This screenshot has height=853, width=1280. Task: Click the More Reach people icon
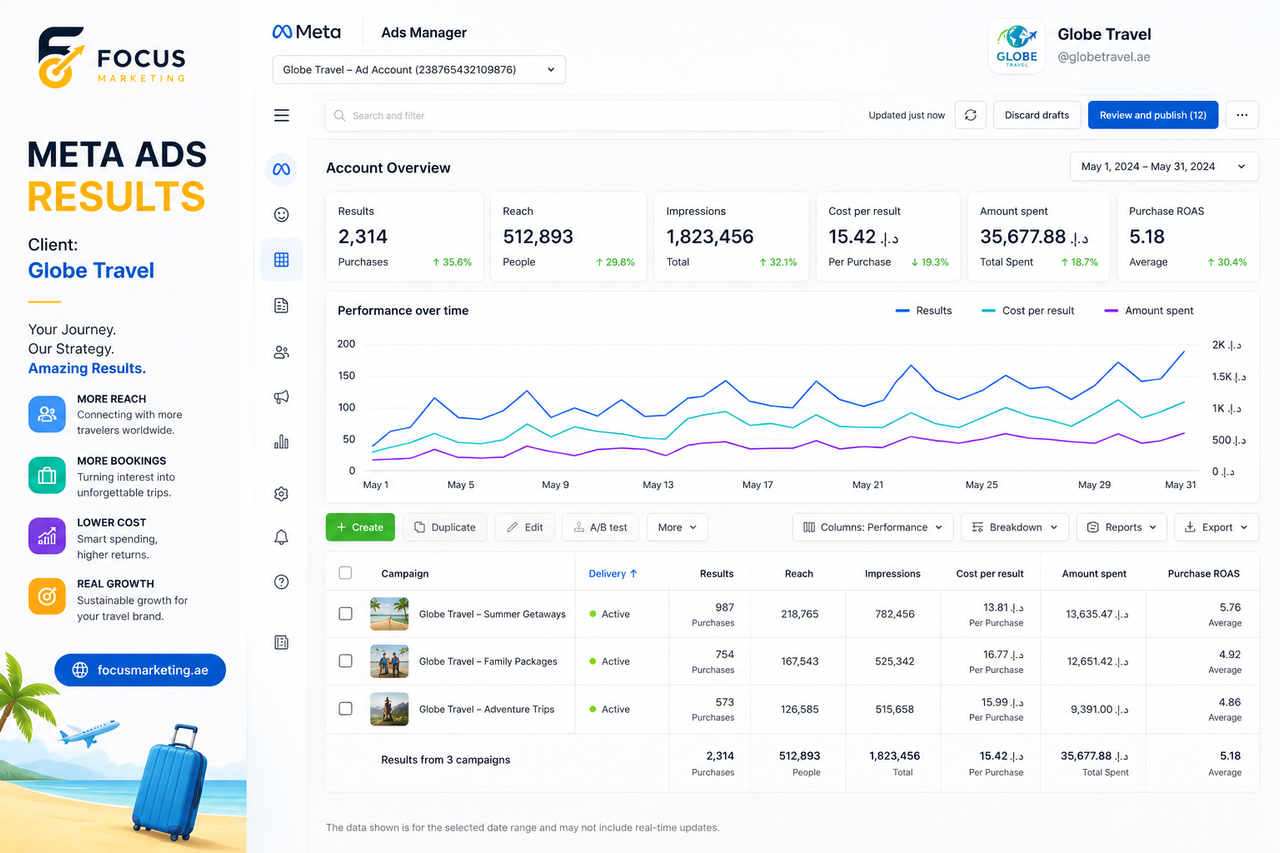tap(47, 414)
